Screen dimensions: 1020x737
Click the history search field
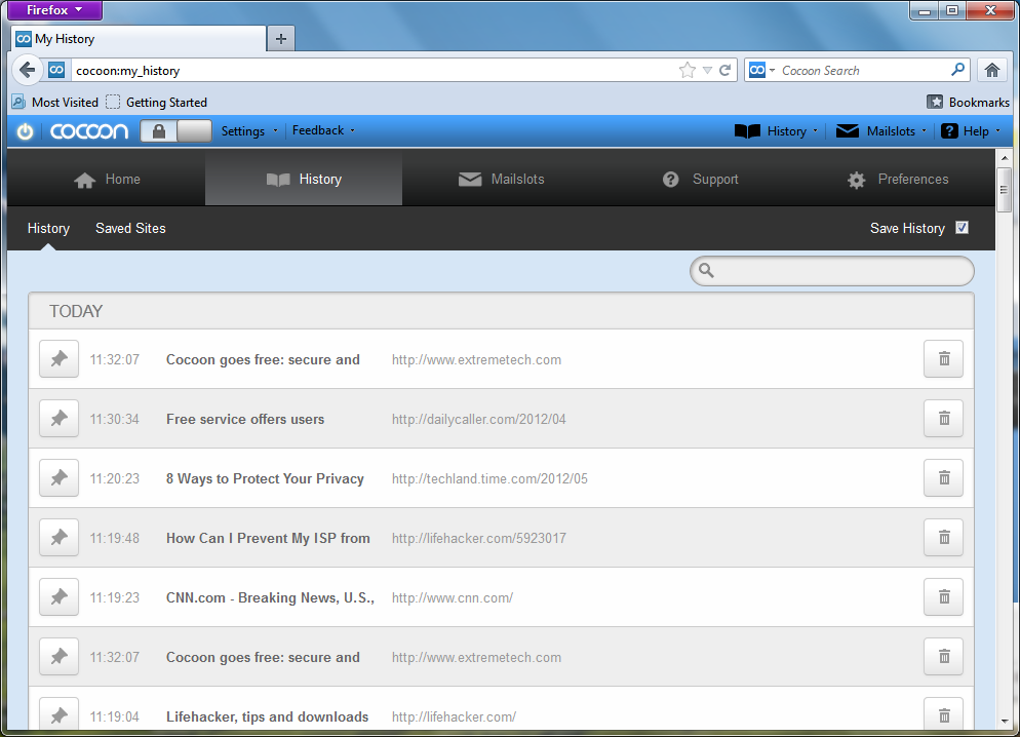(x=832, y=271)
